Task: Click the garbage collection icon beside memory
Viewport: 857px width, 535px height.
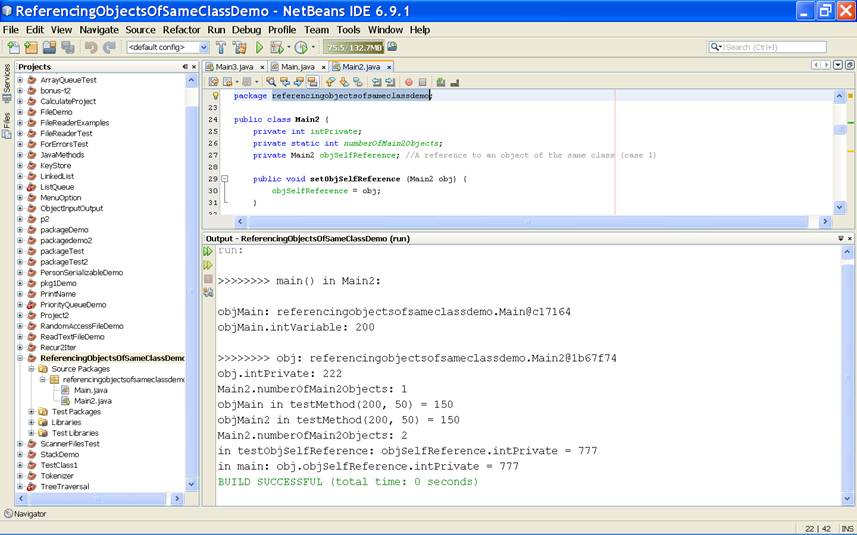Action: tap(392, 47)
